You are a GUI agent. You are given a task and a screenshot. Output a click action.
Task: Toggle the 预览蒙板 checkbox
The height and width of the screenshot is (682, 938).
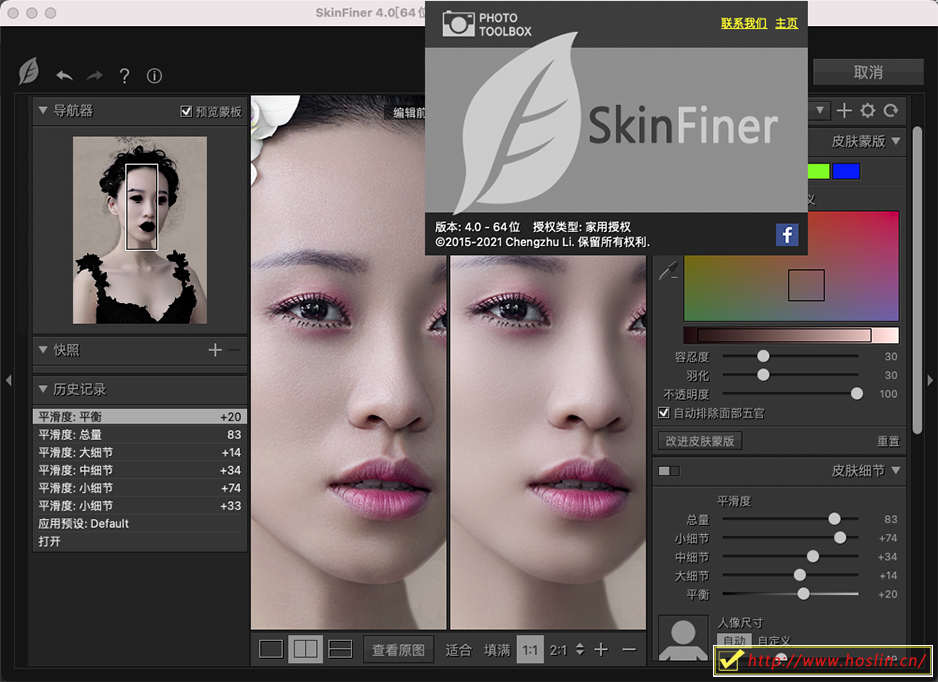186,111
